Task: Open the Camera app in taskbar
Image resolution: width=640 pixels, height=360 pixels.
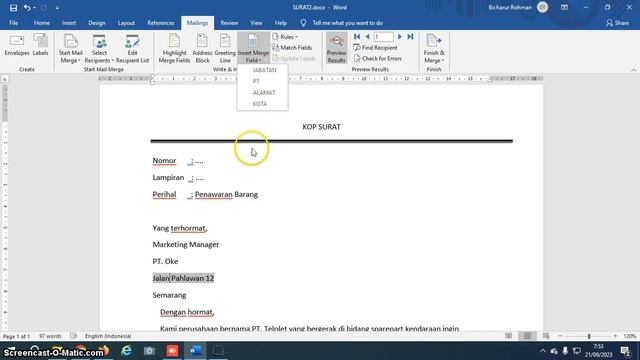Action: coord(149,351)
